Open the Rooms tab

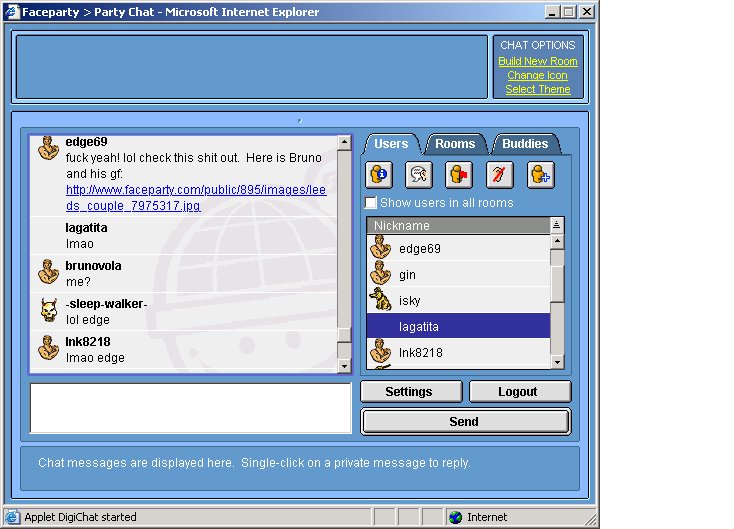click(455, 144)
